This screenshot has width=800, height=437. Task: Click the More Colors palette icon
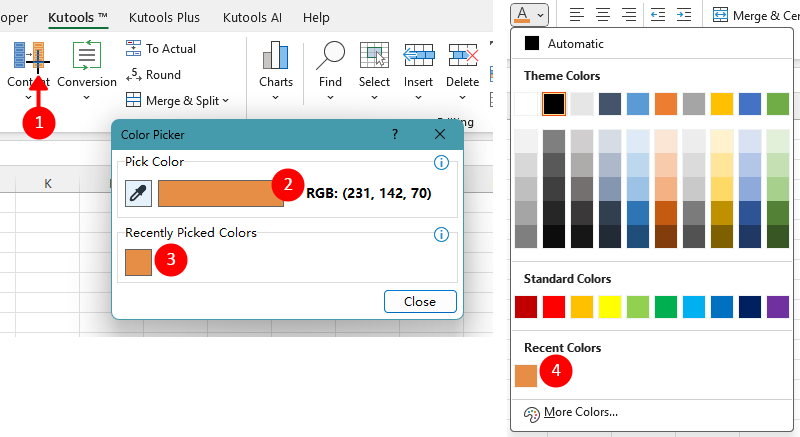[532, 415]
